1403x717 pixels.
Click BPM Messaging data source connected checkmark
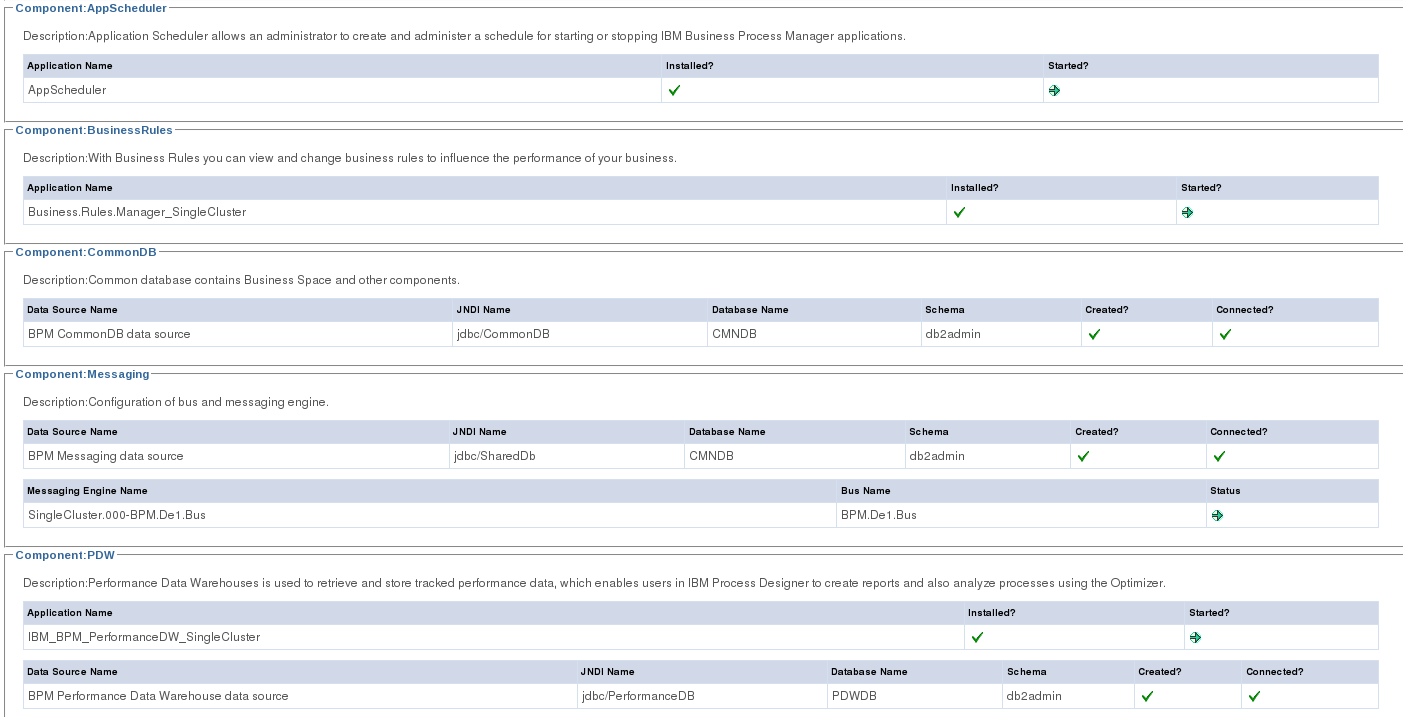[x=1219, y=456]
